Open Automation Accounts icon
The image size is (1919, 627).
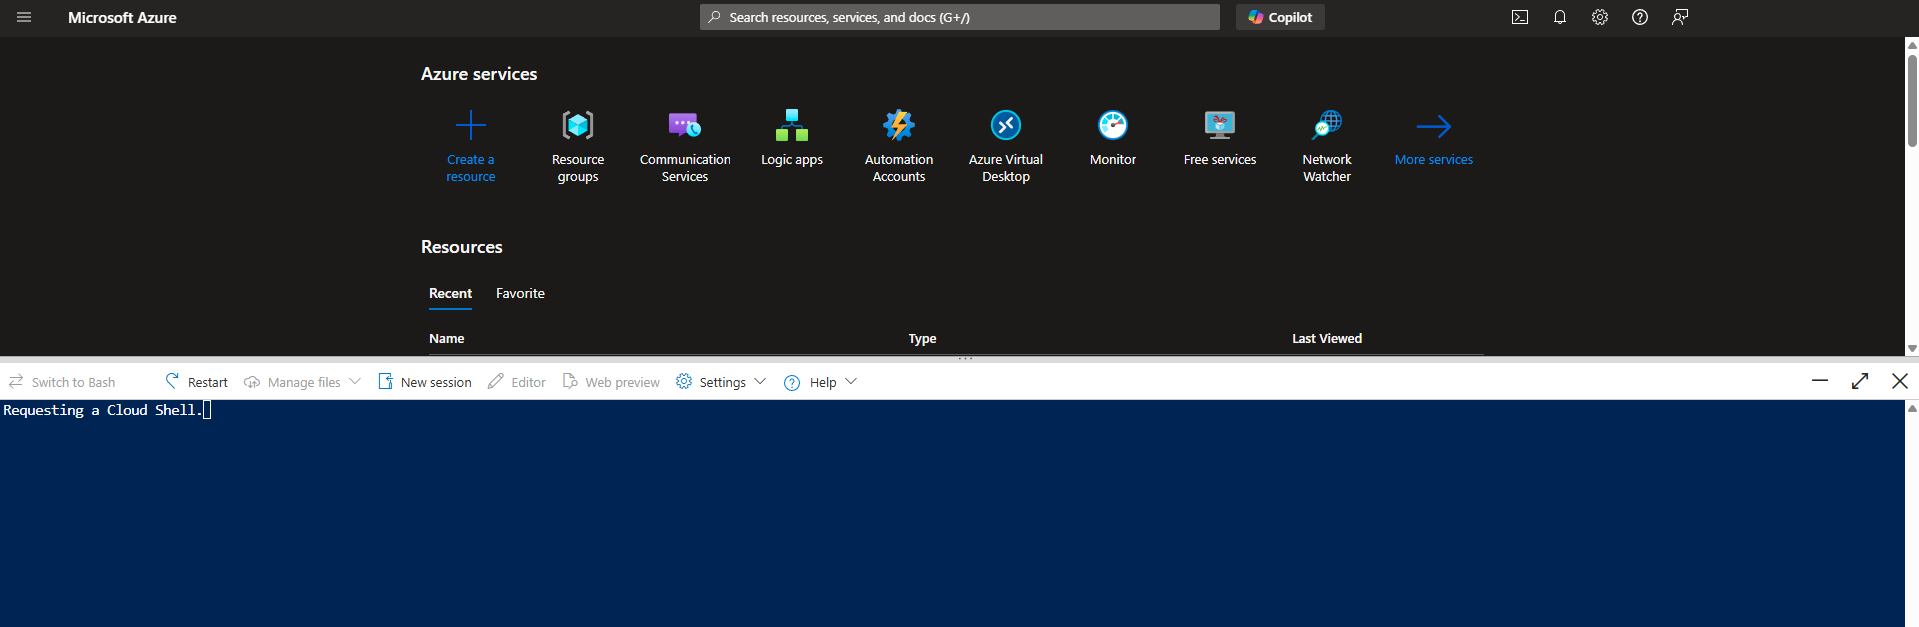point(899,125)
